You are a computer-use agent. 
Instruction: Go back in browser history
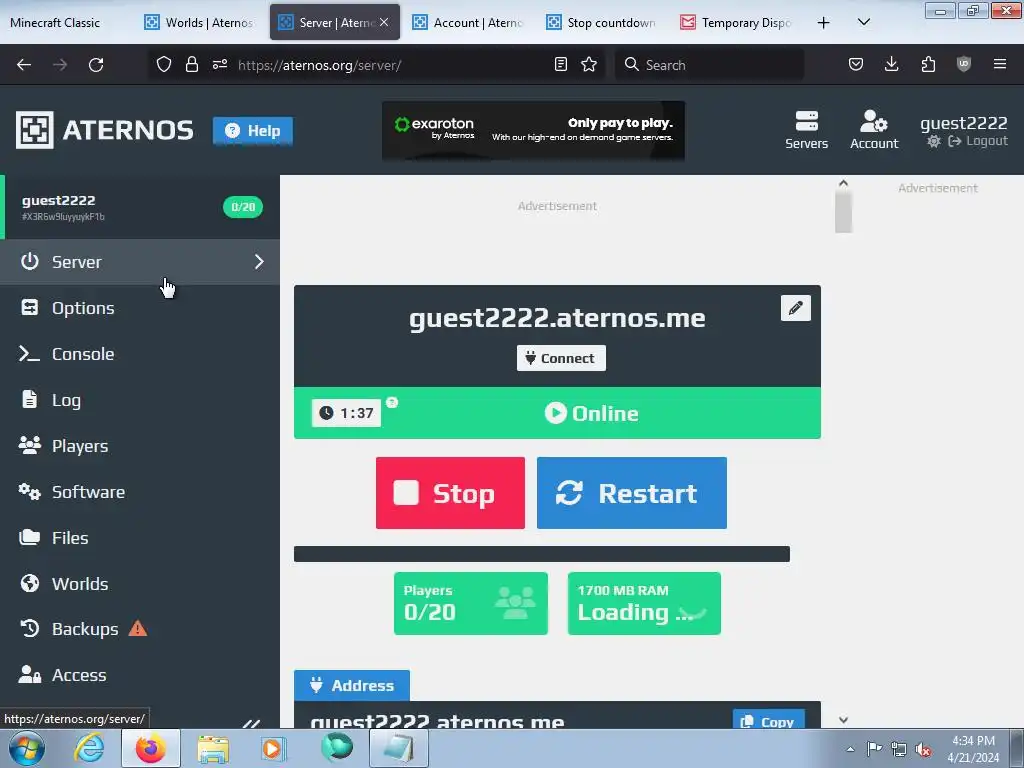pyautogui.click(x=24, y=65)
